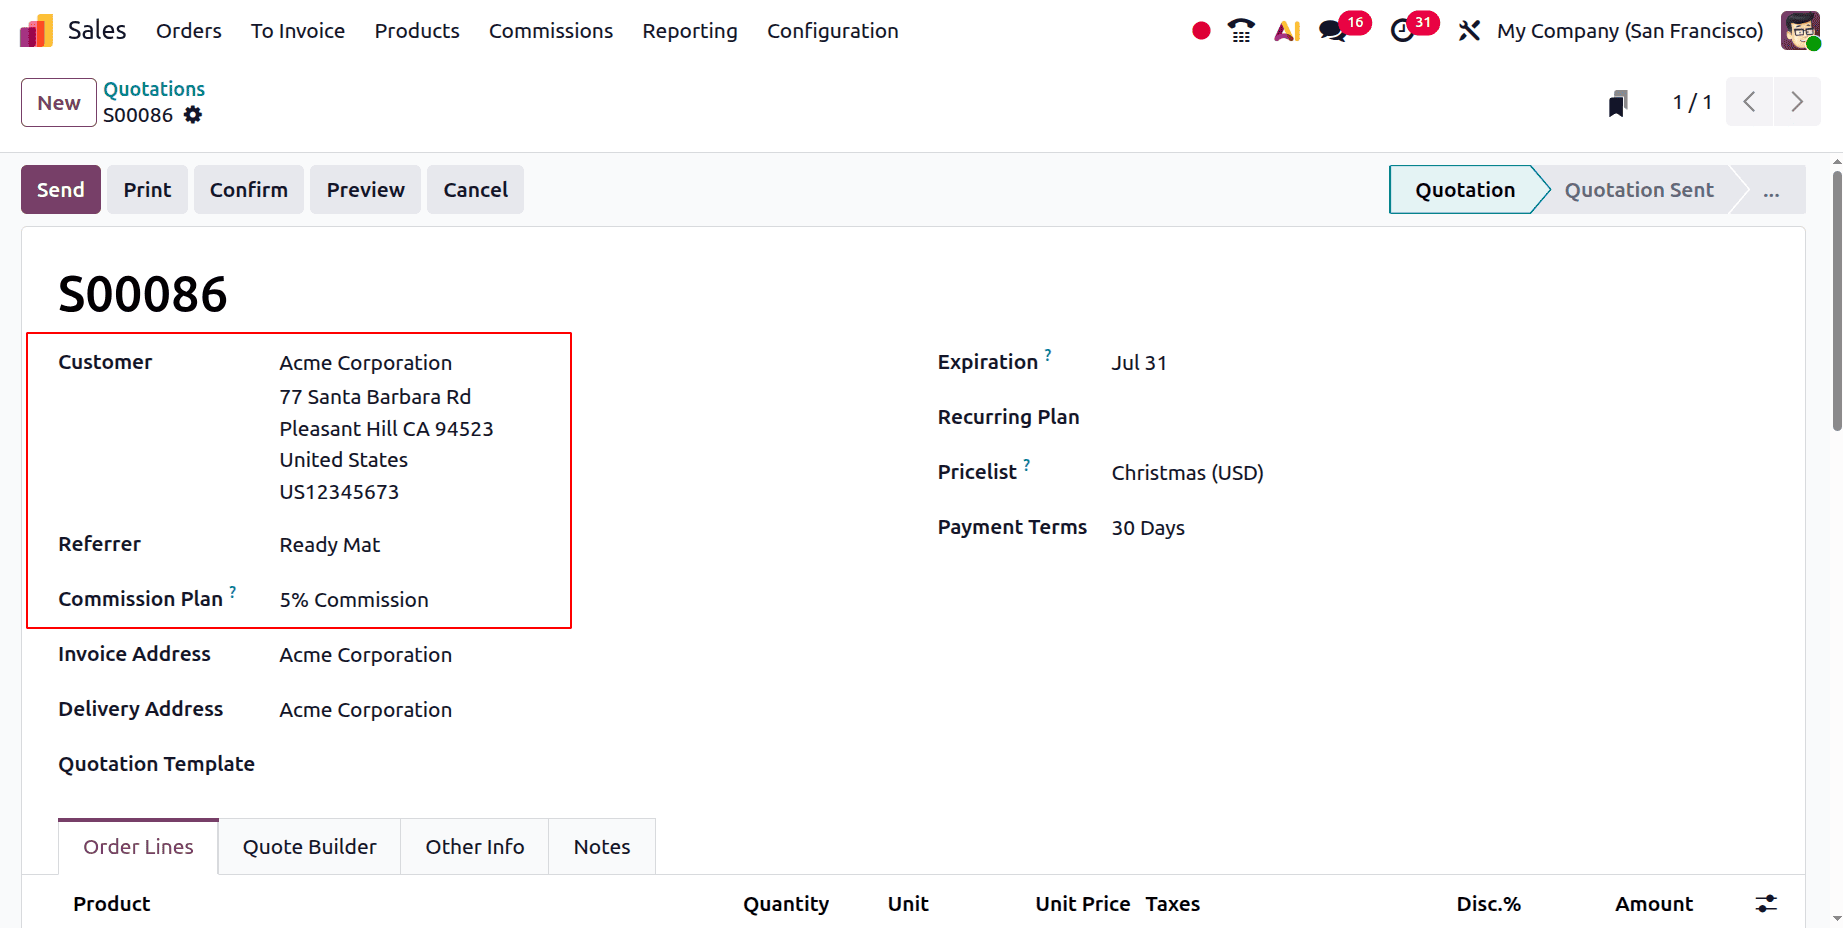
Task: Click the vertical scrollbar thumb
Action: (x=1837, y=300)
